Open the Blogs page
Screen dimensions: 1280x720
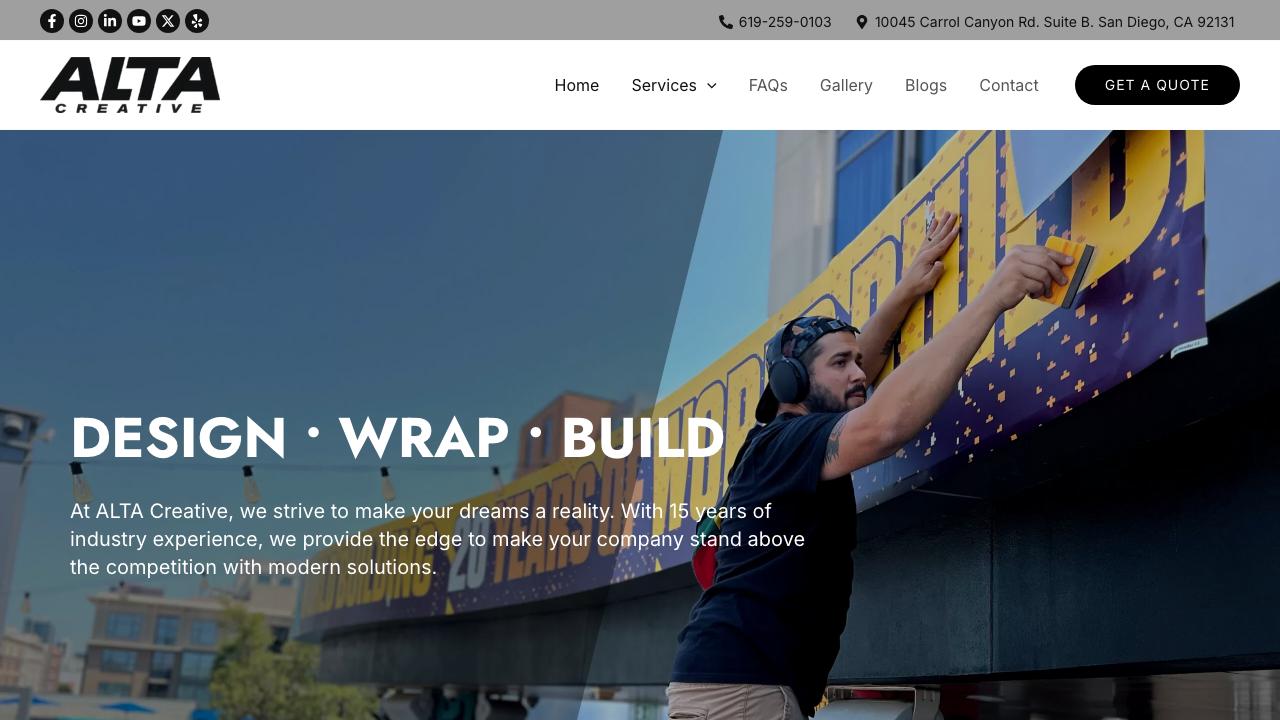(926, 85)
